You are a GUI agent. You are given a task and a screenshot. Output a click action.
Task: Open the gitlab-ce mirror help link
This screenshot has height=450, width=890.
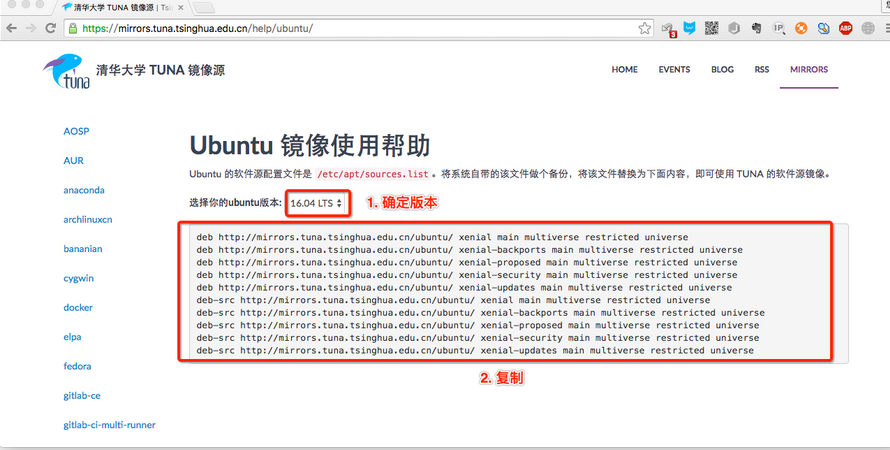[82, 396]
